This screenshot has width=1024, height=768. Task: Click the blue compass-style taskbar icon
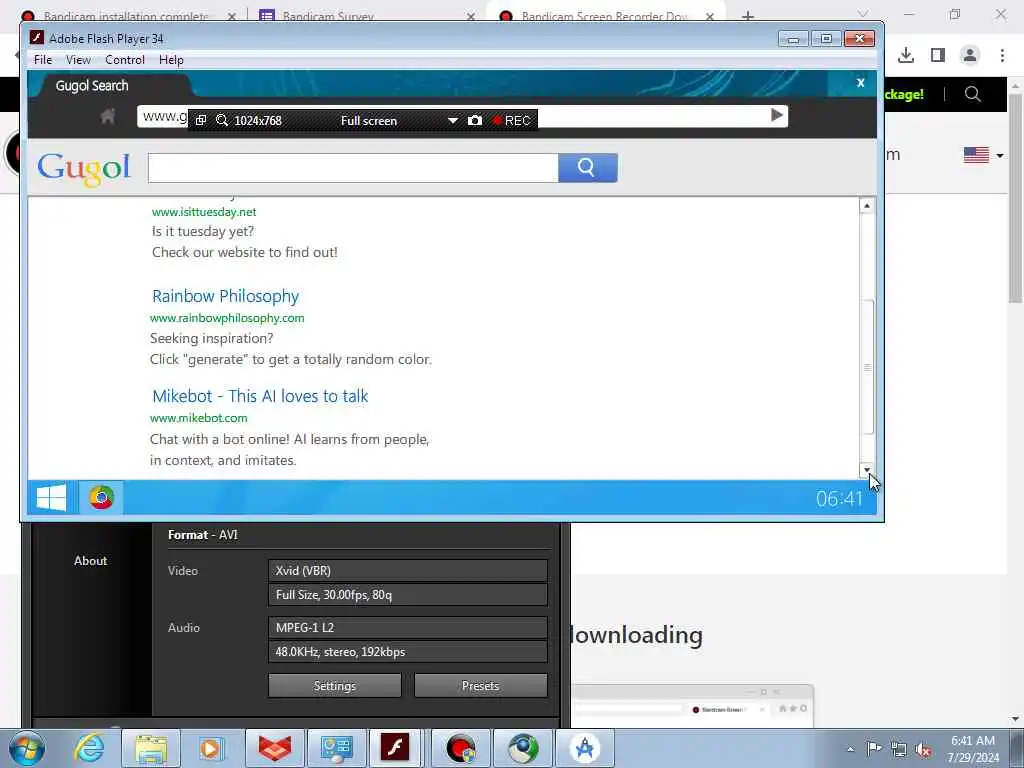pos(585,748)
